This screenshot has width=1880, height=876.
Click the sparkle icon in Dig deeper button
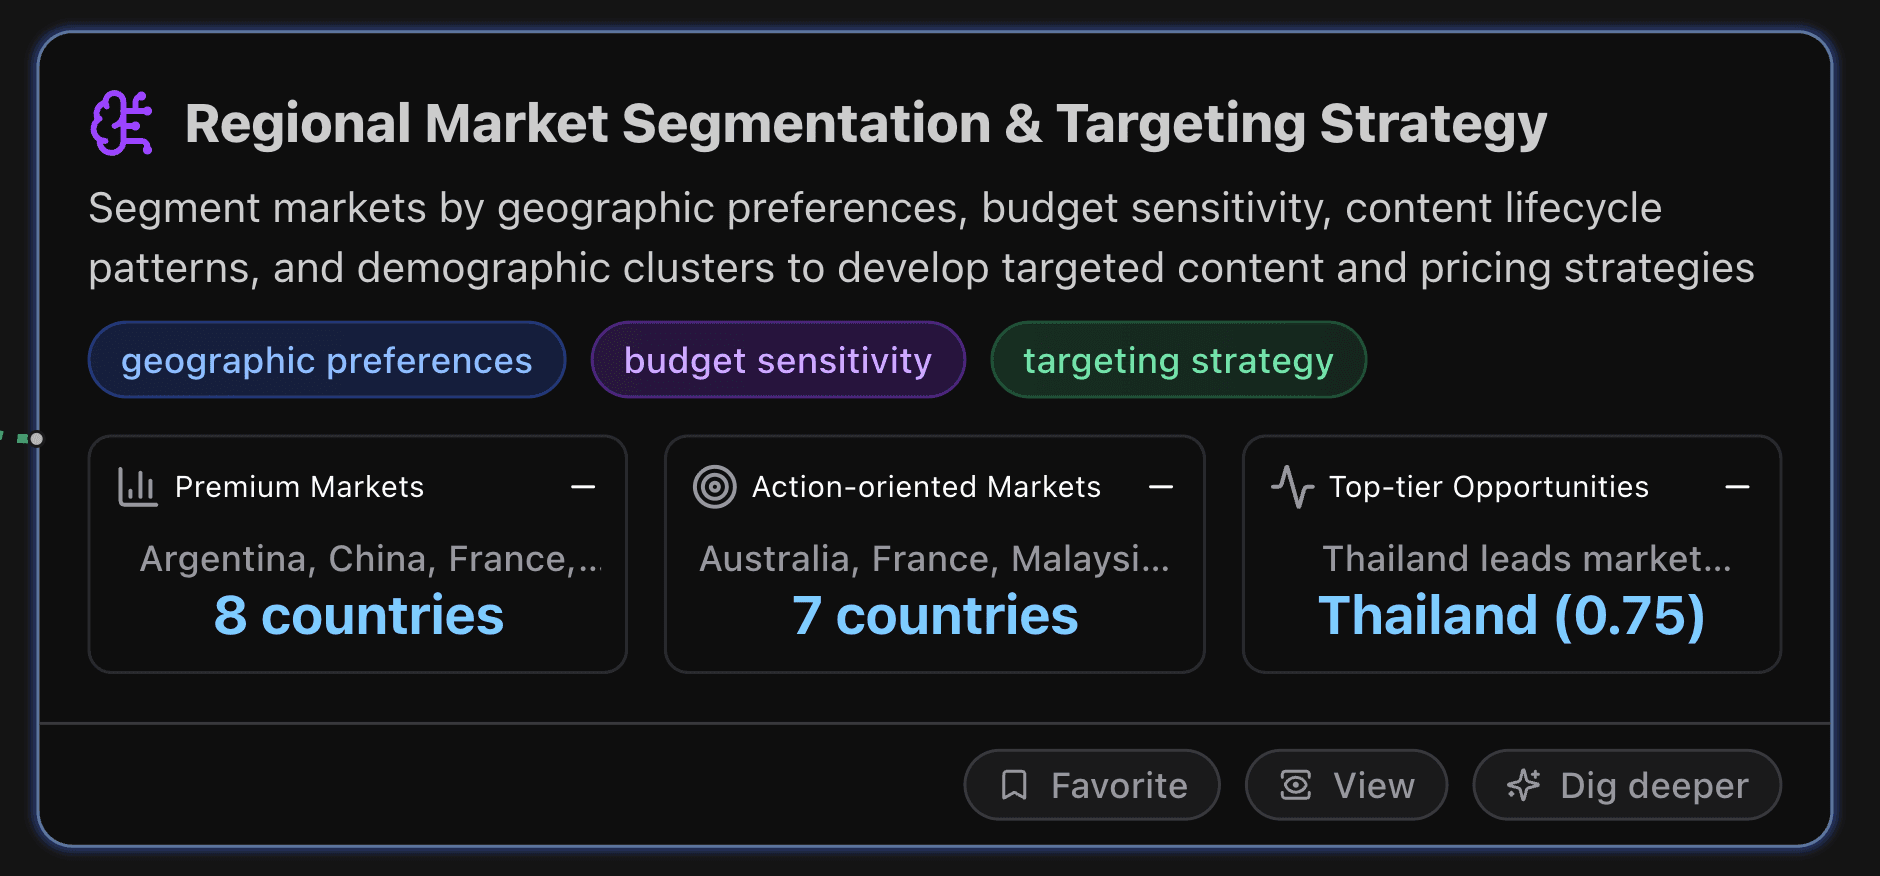click(x=1523, y=785)
